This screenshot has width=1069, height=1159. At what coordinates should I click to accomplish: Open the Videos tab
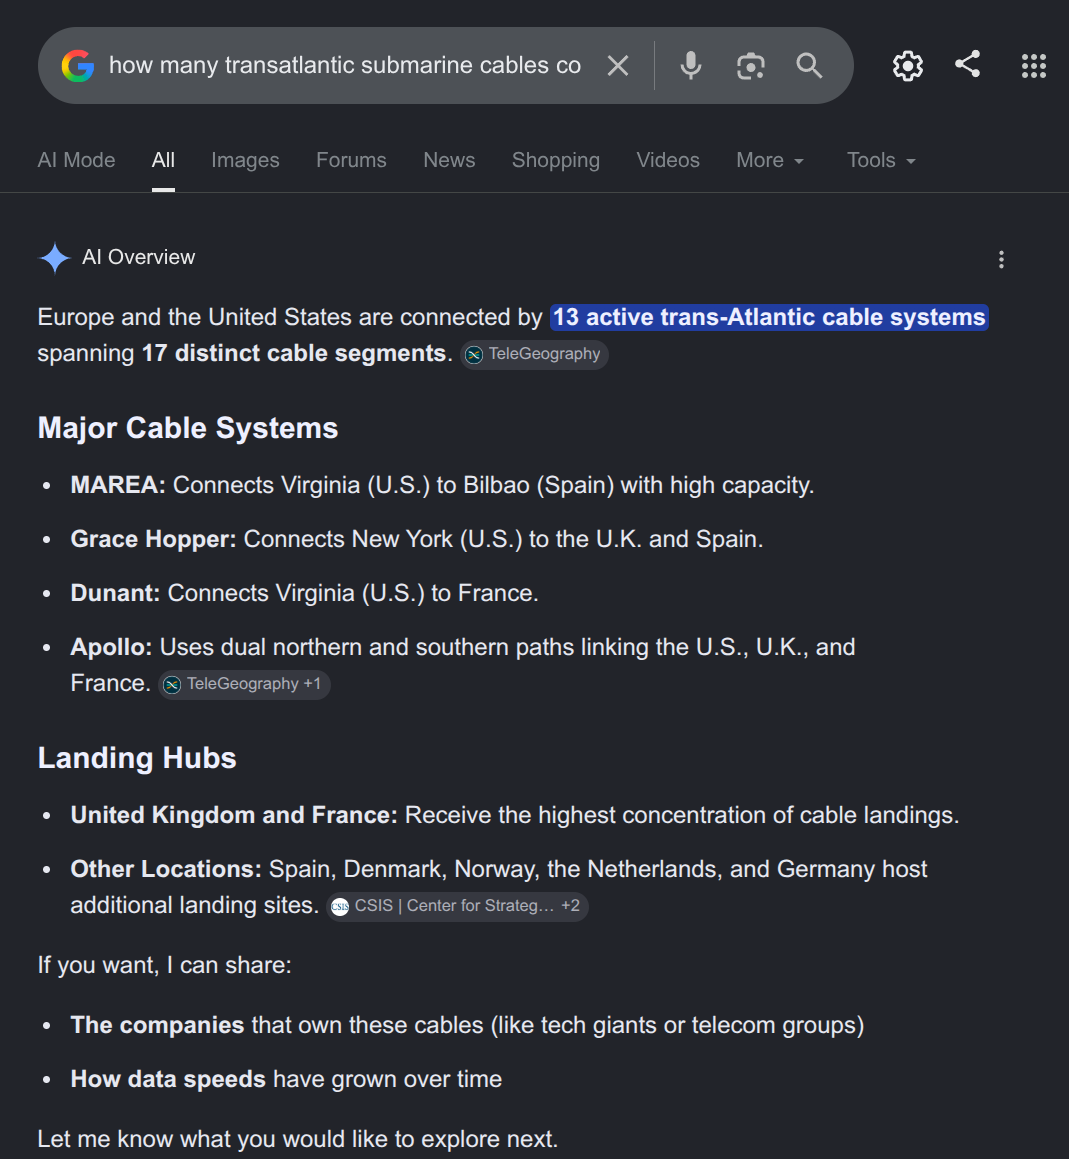pyautogui.click(x=668, y=160)
